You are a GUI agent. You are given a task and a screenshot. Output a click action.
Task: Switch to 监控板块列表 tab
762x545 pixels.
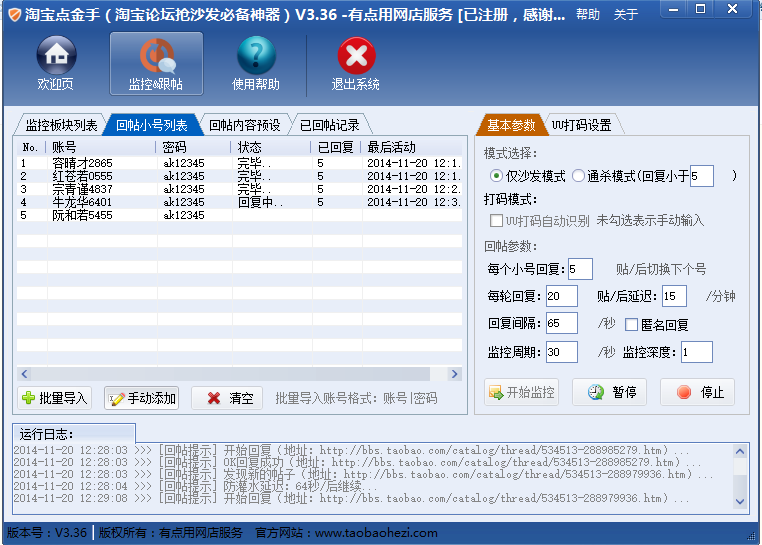coord(61,125)
